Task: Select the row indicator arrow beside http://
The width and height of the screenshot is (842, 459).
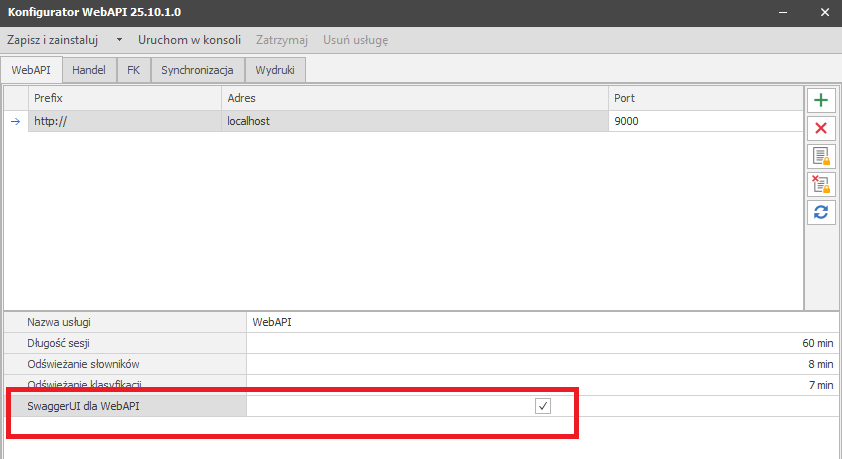Action: tap(15, 121)
